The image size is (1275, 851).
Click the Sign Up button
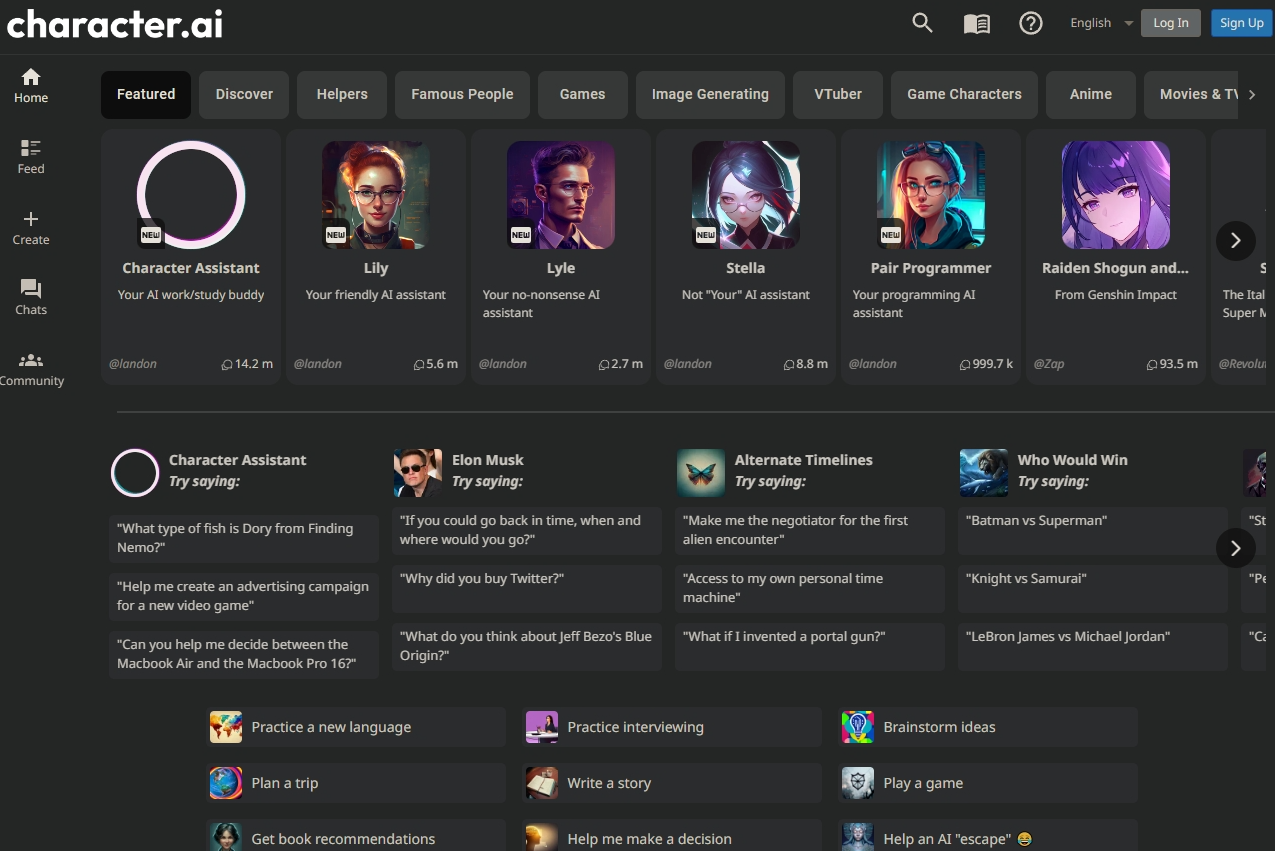pos(1242,23)
